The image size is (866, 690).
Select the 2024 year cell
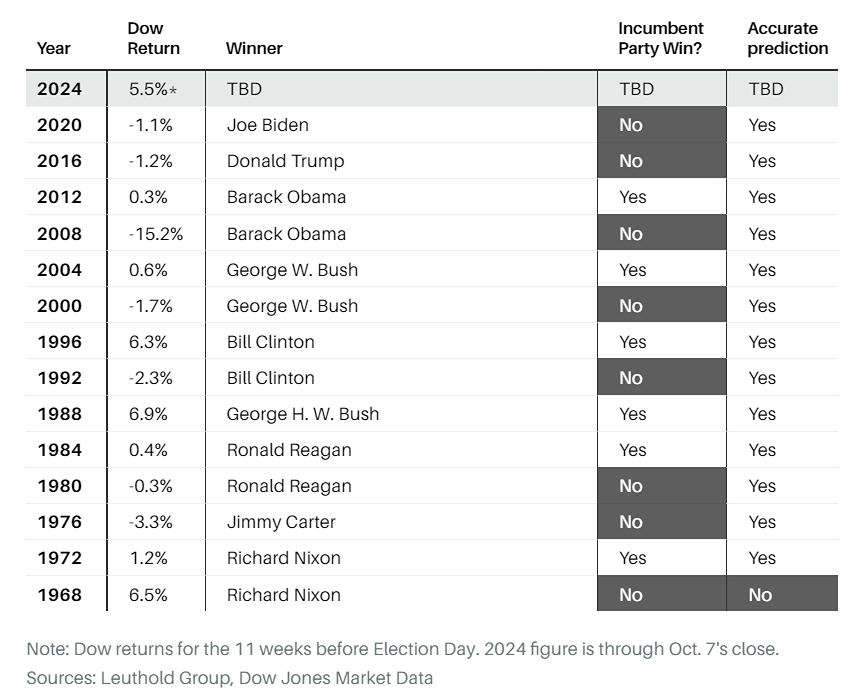tap(60, 89)
